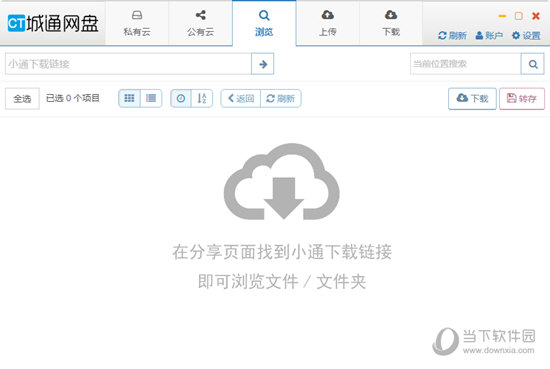
Task: Click the magnifier search button
Action: (533, 64)
